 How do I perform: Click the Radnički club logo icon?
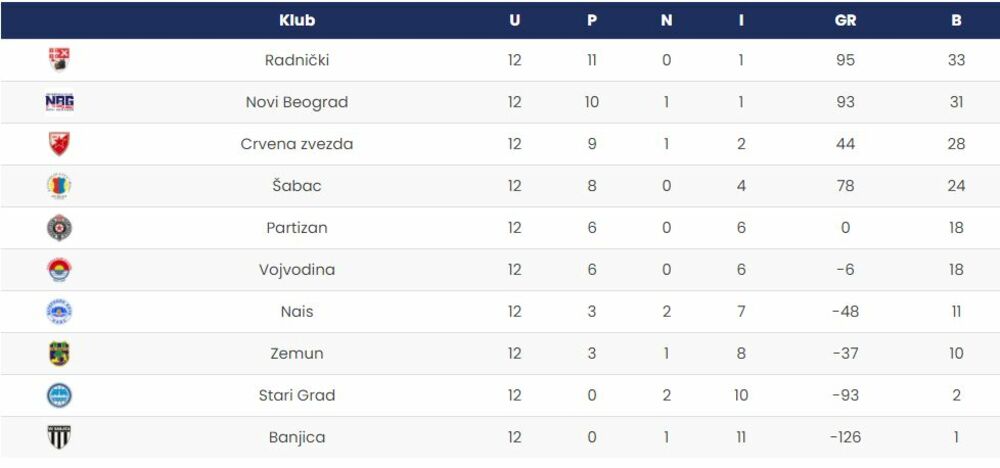point(60,60)
